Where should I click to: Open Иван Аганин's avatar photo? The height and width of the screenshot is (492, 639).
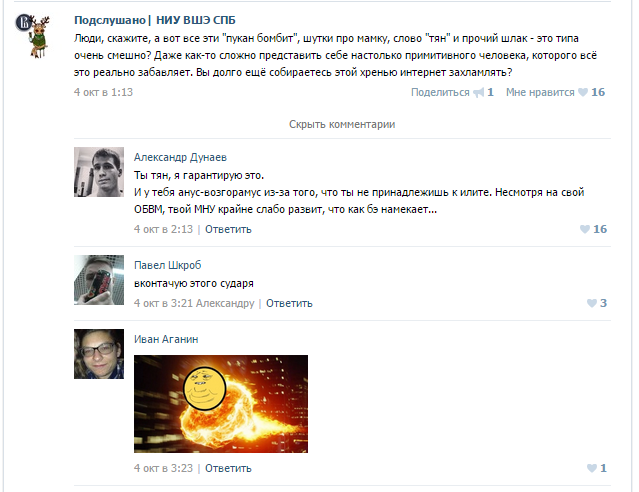[x=99, y=354]
